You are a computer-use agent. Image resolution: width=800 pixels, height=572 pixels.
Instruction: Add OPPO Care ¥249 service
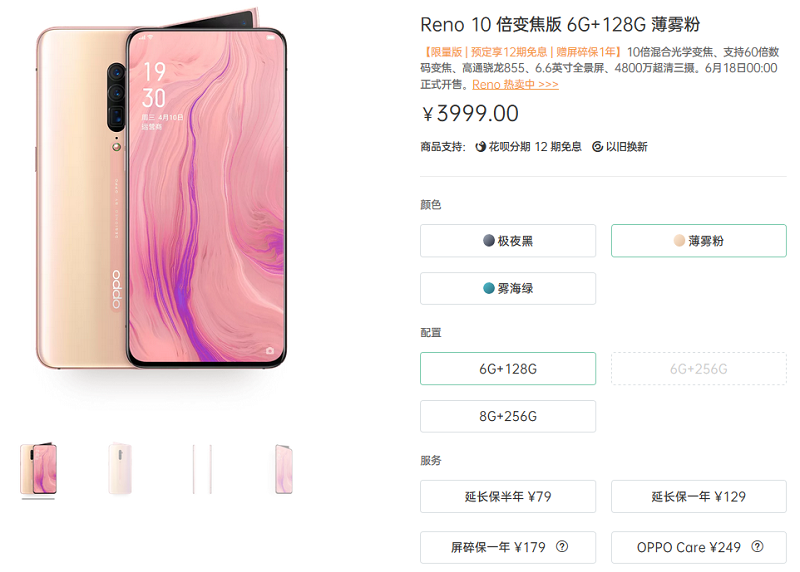click(698, 548)
